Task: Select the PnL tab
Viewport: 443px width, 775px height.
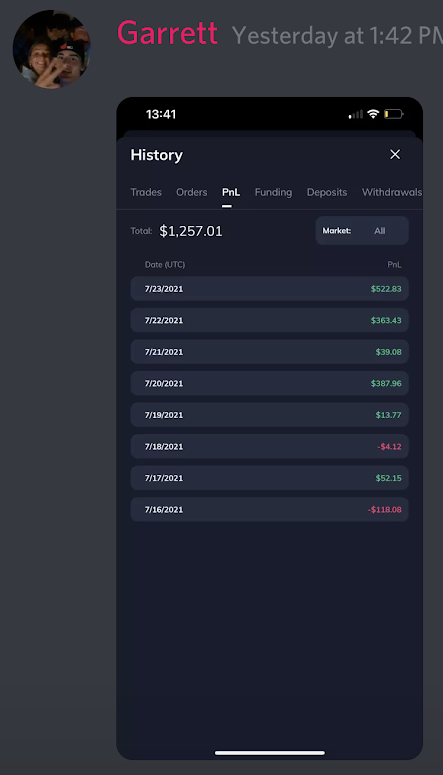Action: [x=231, y=192]
